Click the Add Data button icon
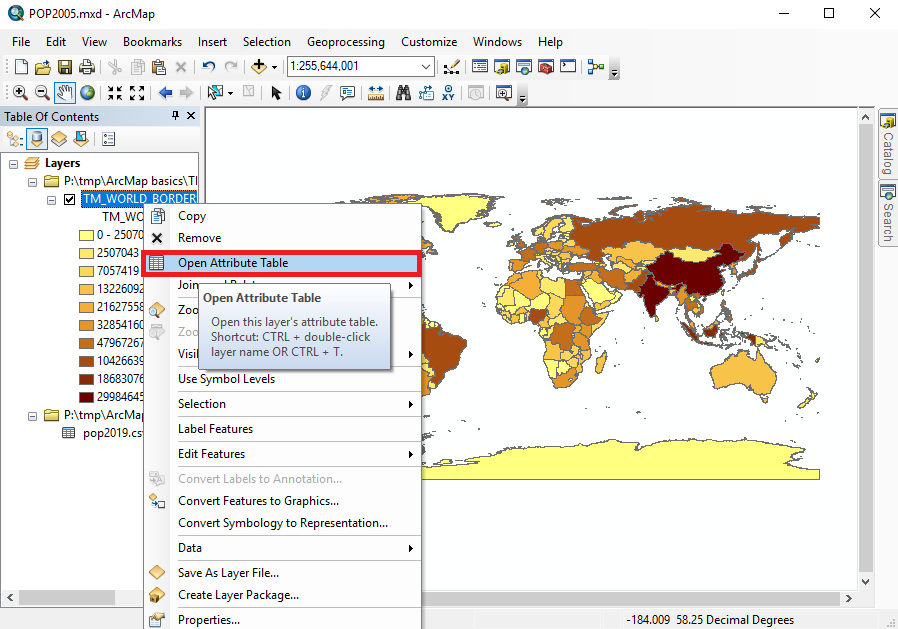This screenshot has height=629, width=898. point(260,67)
